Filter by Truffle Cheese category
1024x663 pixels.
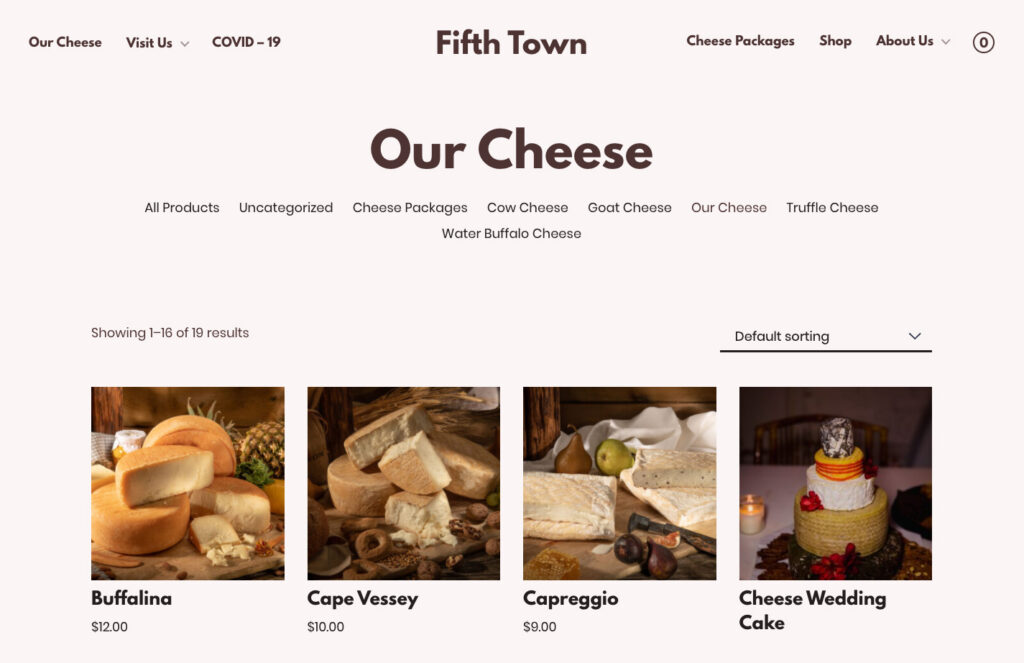coord(832,208)
